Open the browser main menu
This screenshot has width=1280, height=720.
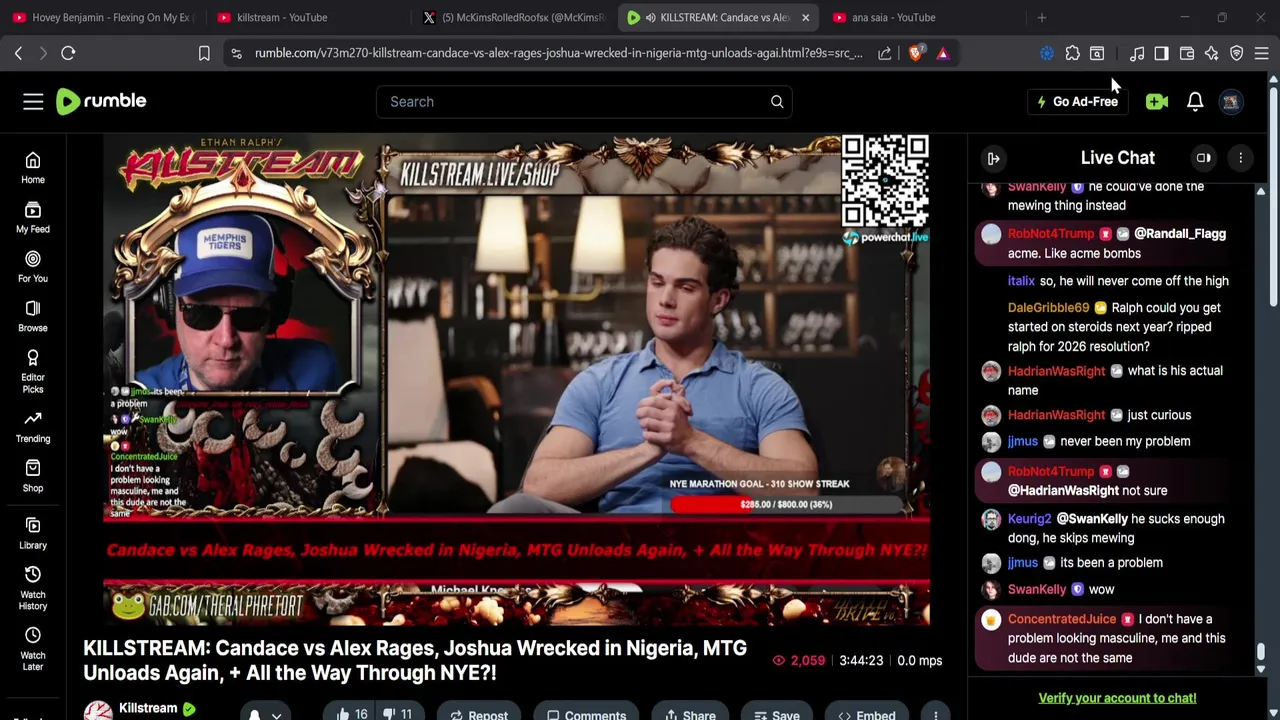click(x=1261, y=53)
